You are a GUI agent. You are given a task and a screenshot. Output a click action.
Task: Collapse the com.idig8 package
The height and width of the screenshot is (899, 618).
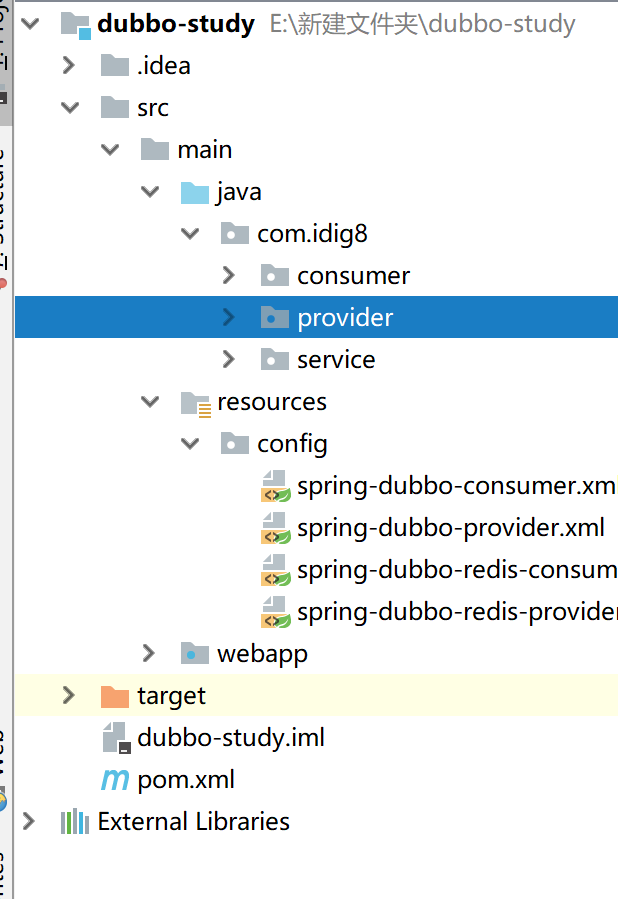[189, 234]
